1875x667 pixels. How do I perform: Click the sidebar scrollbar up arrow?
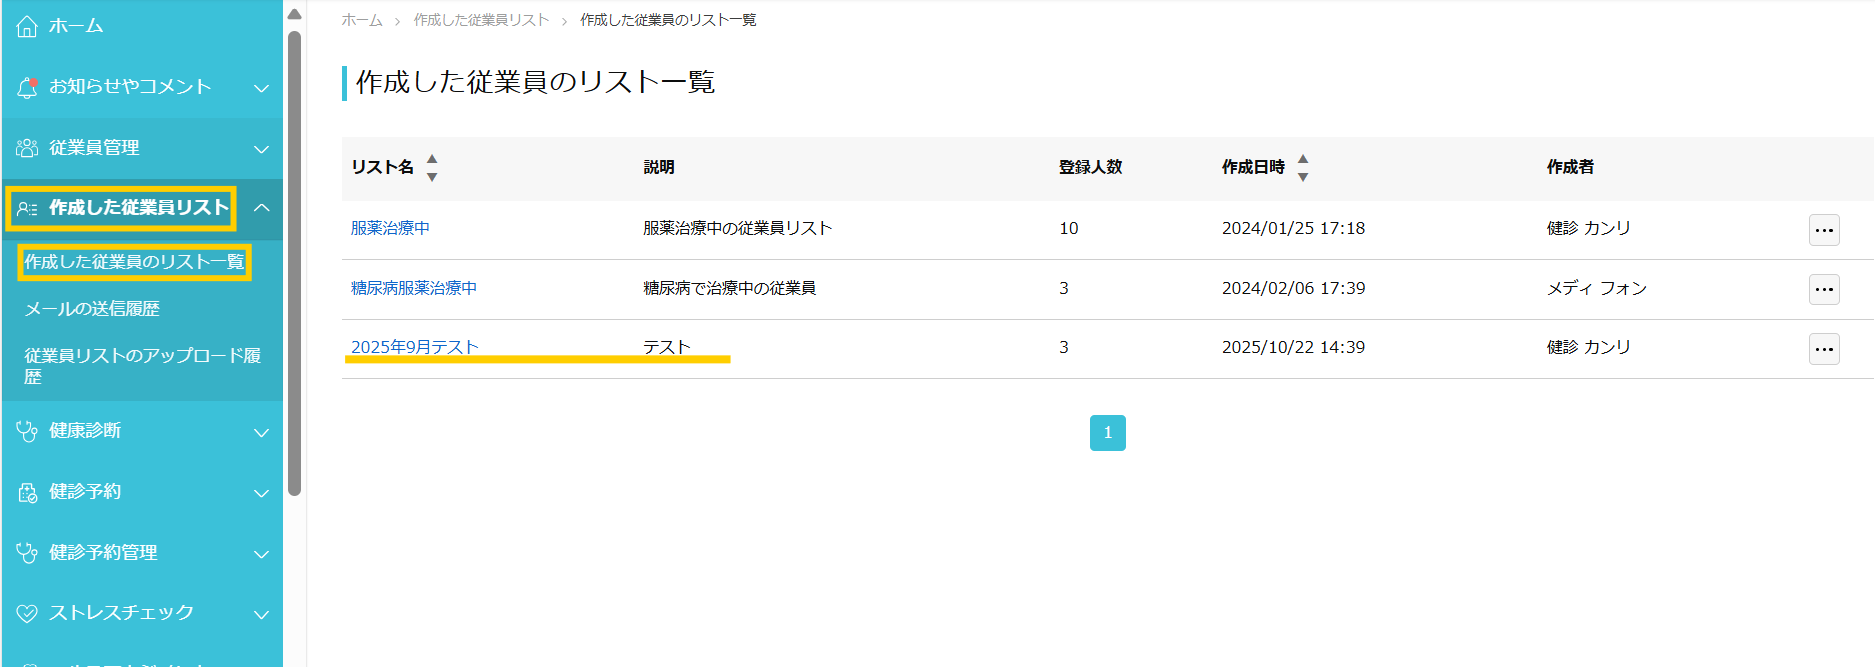(x=294, y=14)
